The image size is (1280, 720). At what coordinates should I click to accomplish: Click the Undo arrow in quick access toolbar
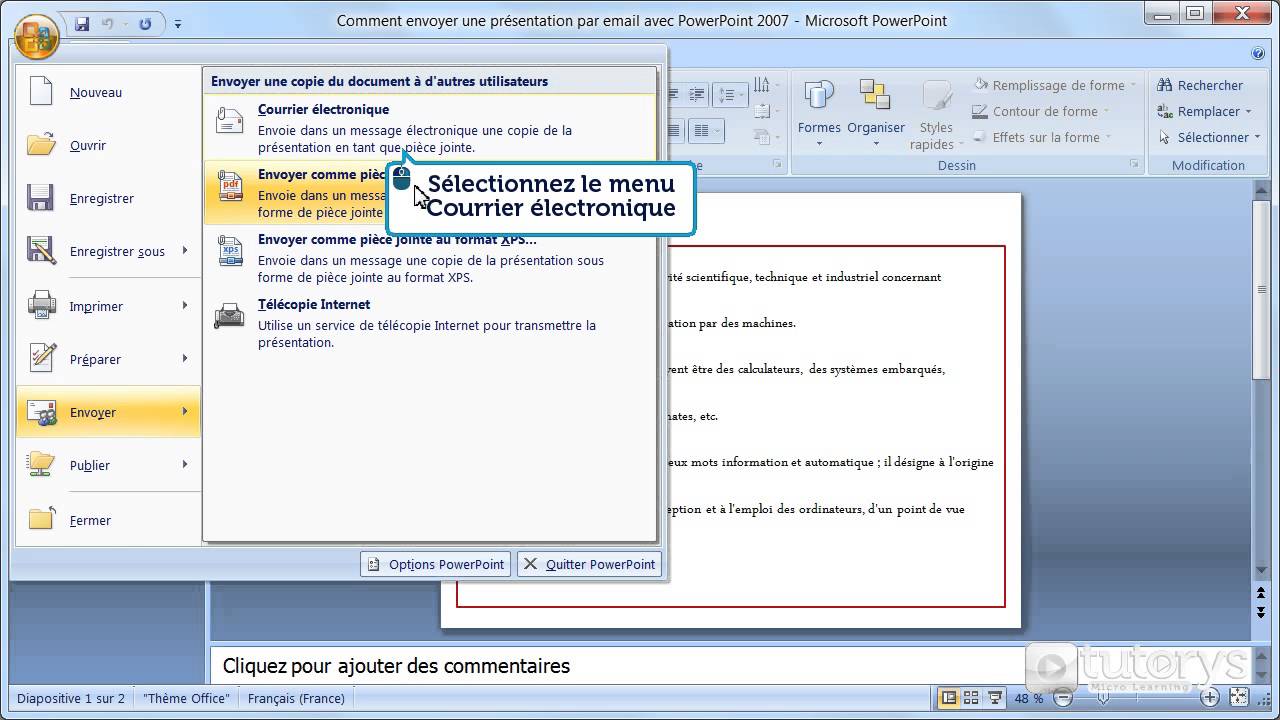tap(108, 23)
